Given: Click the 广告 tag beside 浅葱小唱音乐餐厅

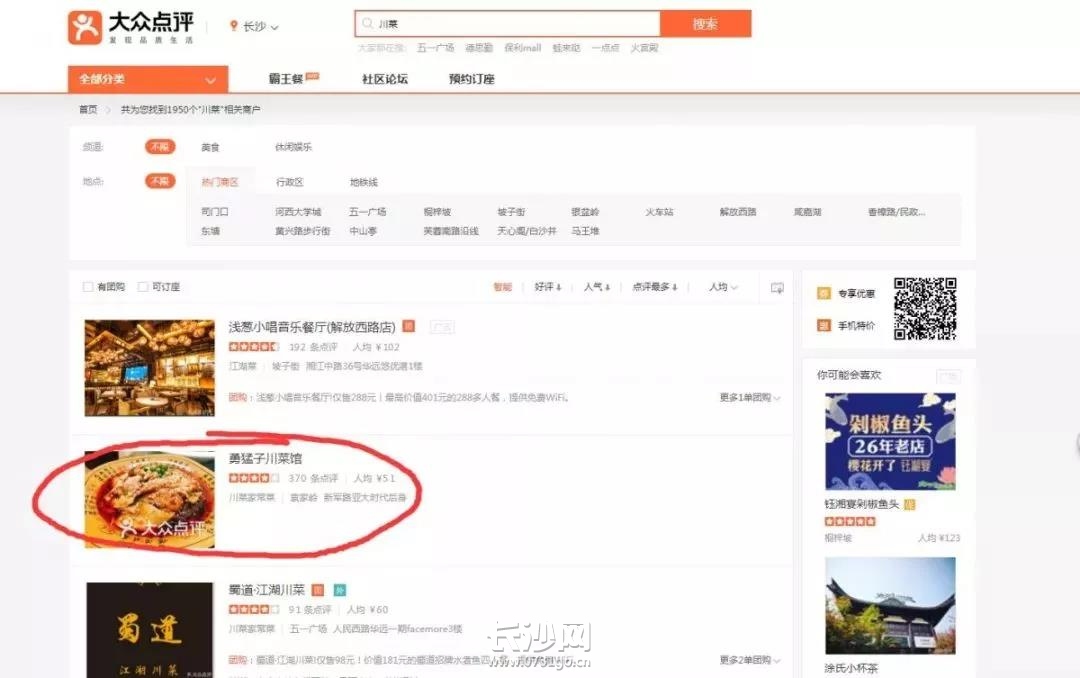Looking at the screenshot, I should tap(442, 327).
